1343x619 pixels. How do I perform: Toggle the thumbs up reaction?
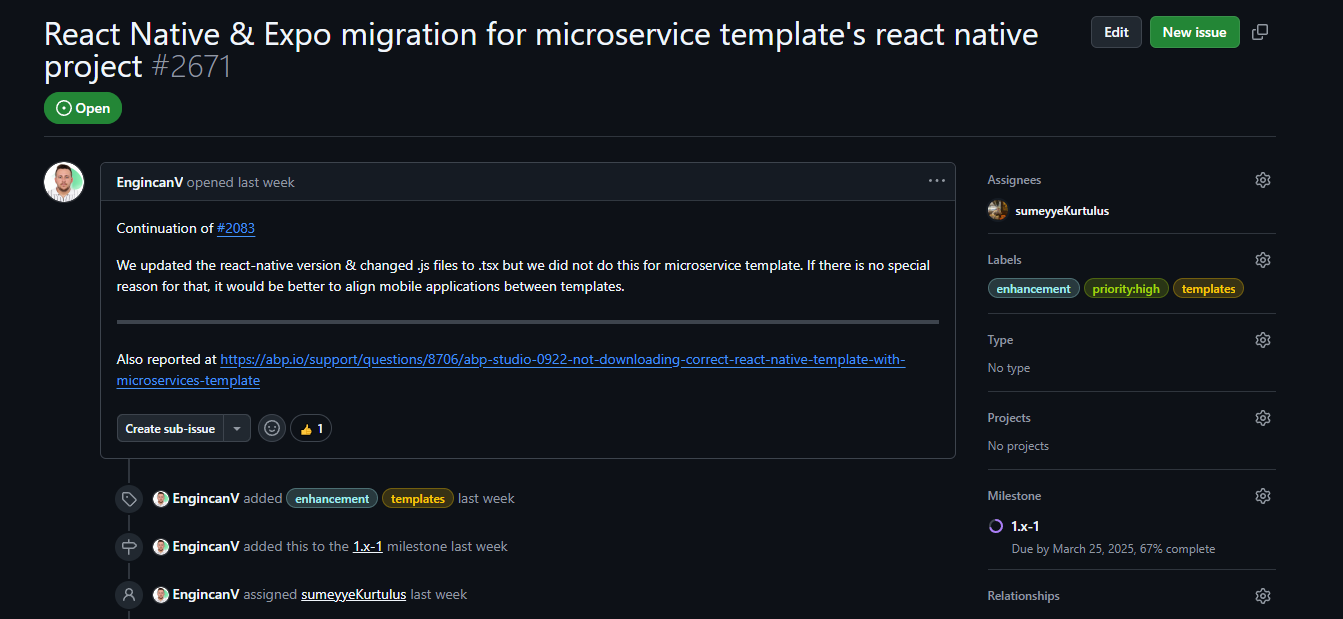(311, 428)
